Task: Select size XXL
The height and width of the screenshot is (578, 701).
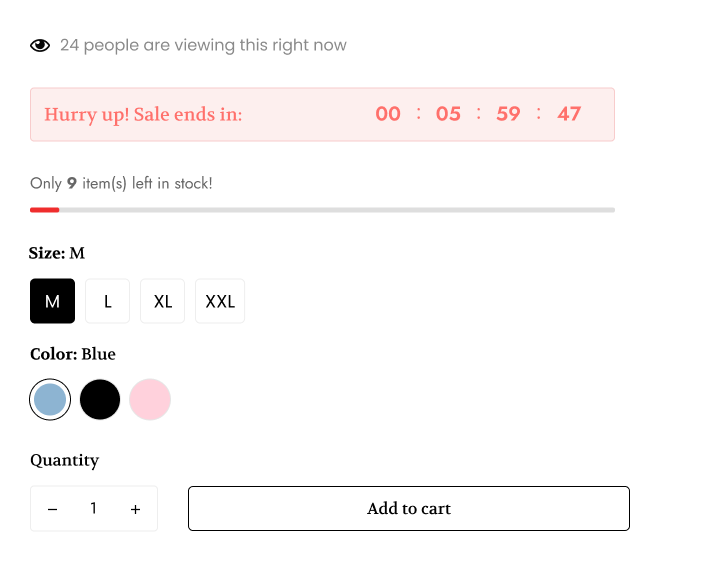Action: pyautogui.click(x=220, y=301)
